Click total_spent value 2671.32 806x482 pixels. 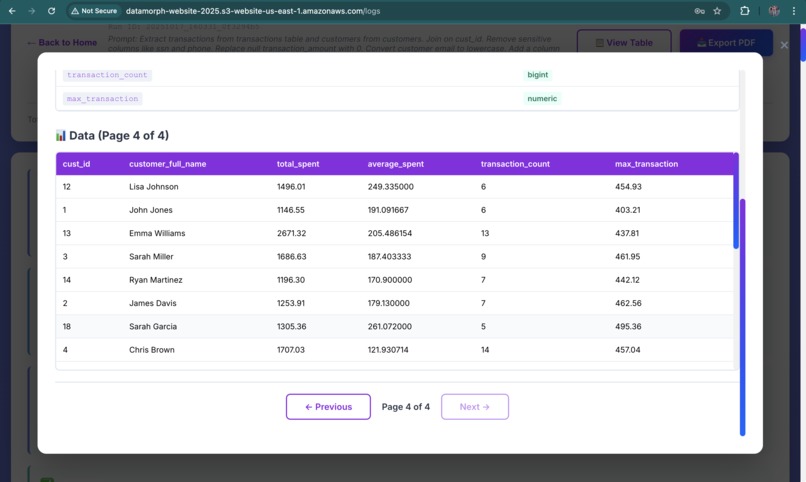(x=291, y=233)
